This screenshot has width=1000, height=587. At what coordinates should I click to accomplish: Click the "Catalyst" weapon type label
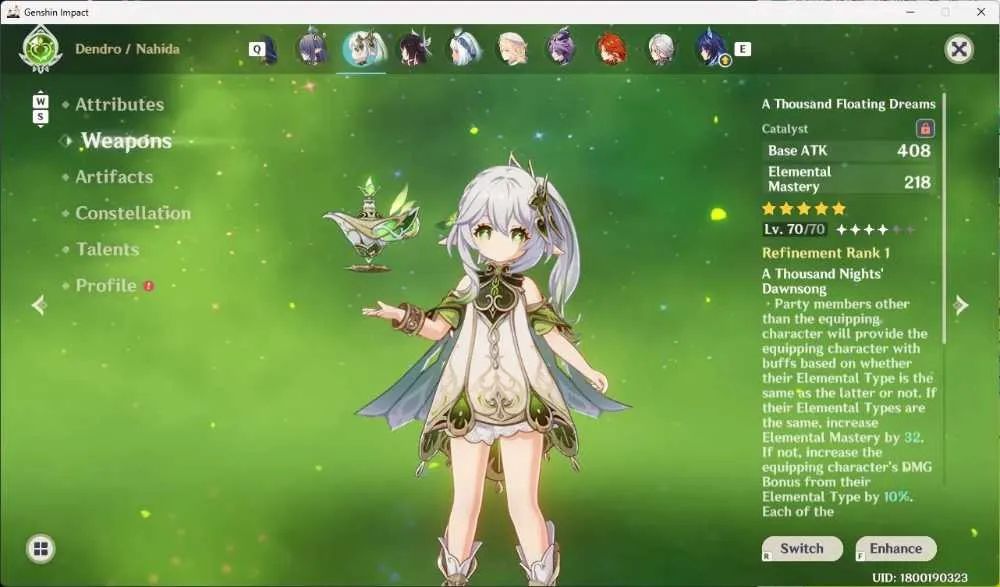point(784,129)
